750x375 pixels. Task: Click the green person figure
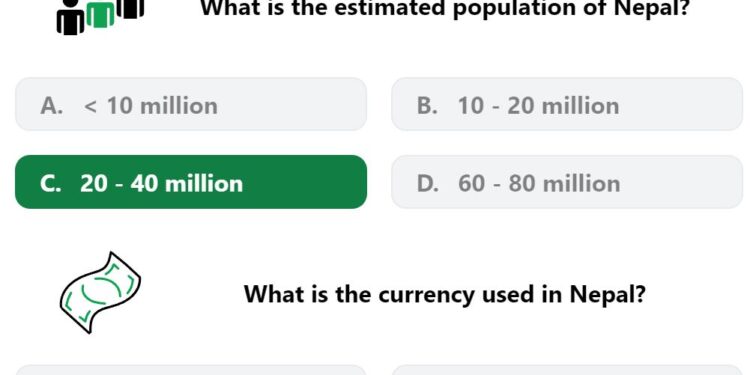click(100, 15)
